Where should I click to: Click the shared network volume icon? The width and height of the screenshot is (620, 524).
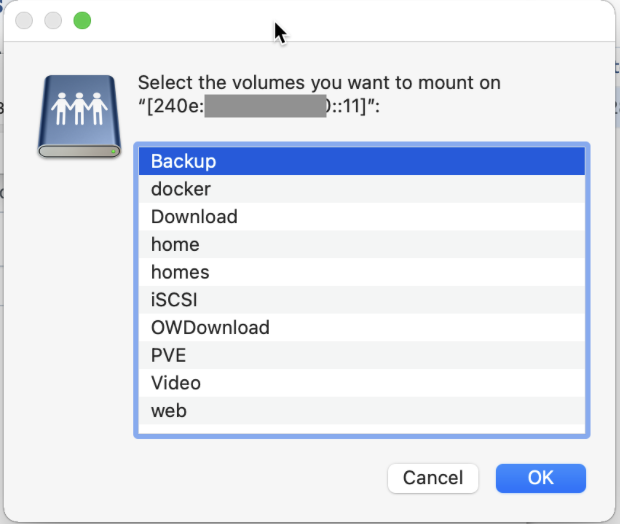[x=79, y=115]
